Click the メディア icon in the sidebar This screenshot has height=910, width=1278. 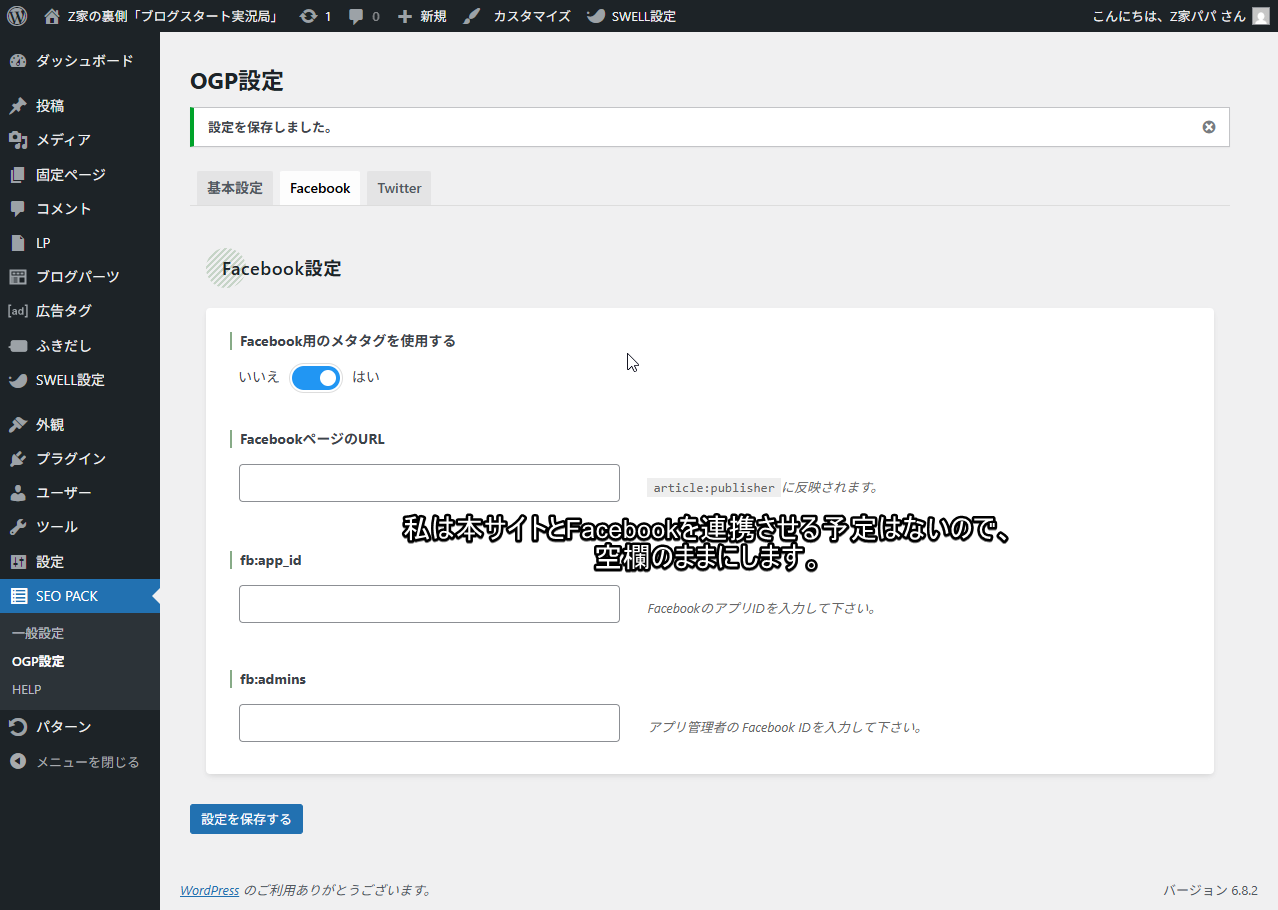click(17, 140)
